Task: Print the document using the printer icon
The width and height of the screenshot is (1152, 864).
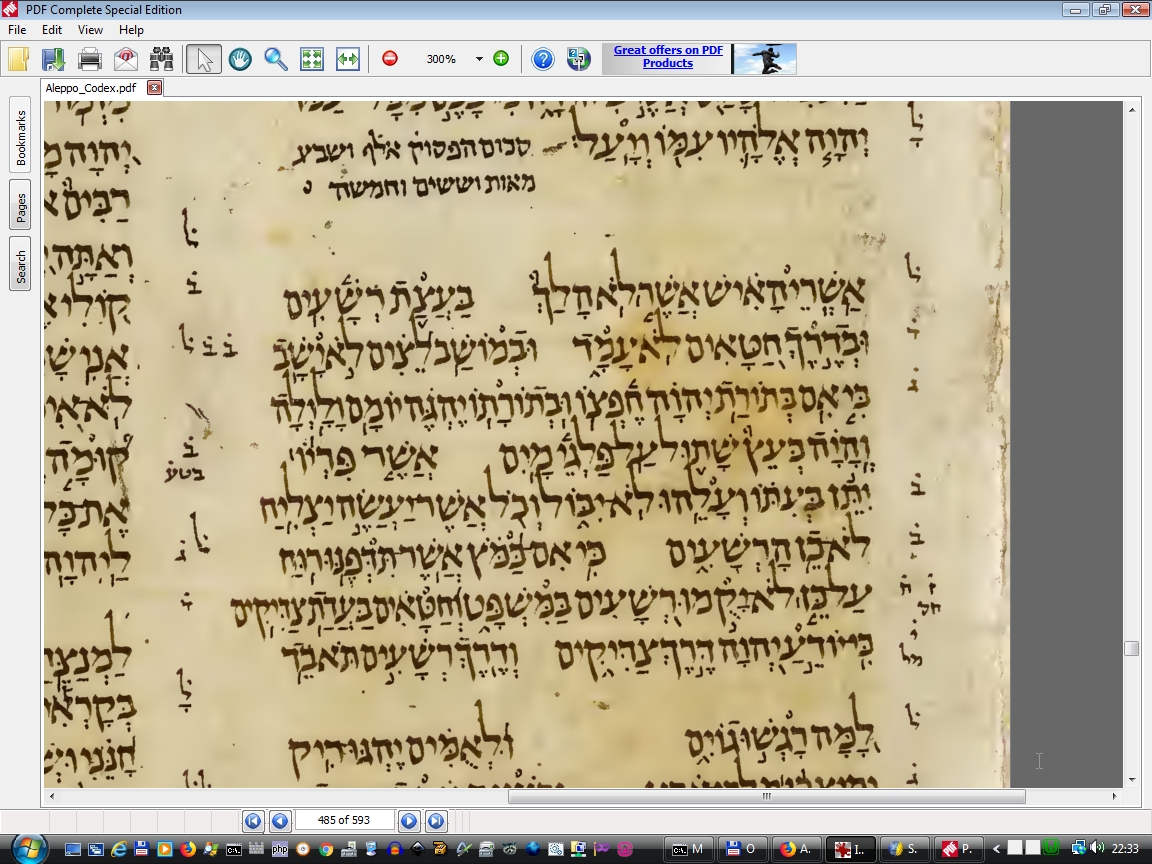Action: (90, 59)
